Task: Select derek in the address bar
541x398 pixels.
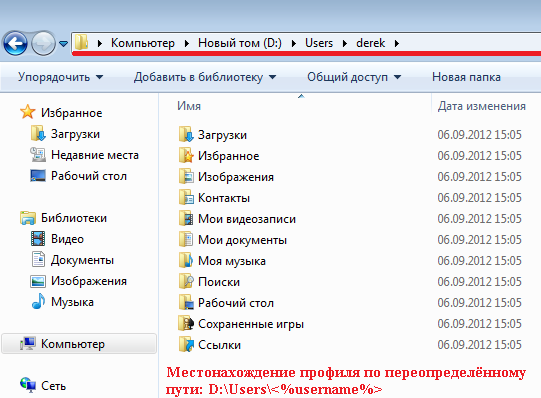Action: point(371,43)
